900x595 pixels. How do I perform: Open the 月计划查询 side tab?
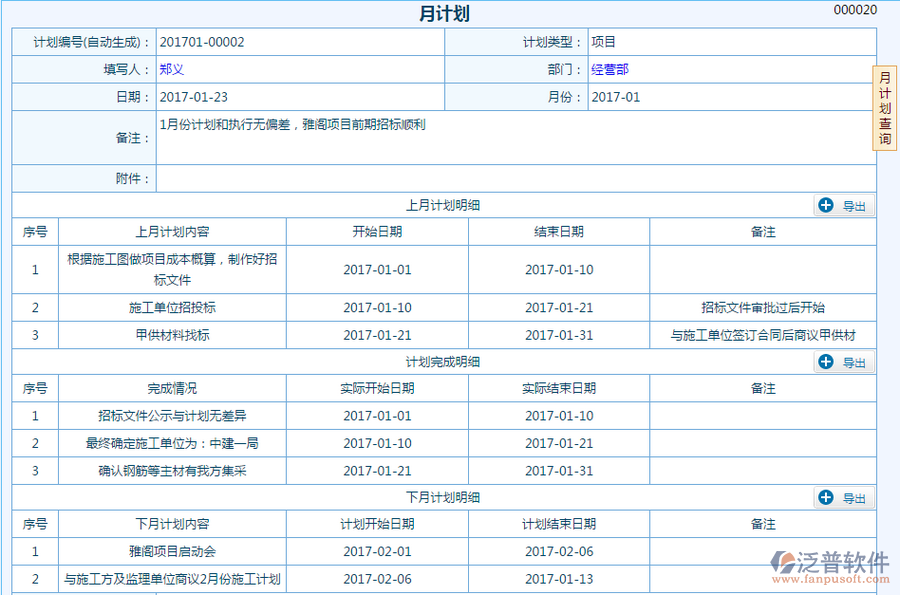[x=885, y=108]
